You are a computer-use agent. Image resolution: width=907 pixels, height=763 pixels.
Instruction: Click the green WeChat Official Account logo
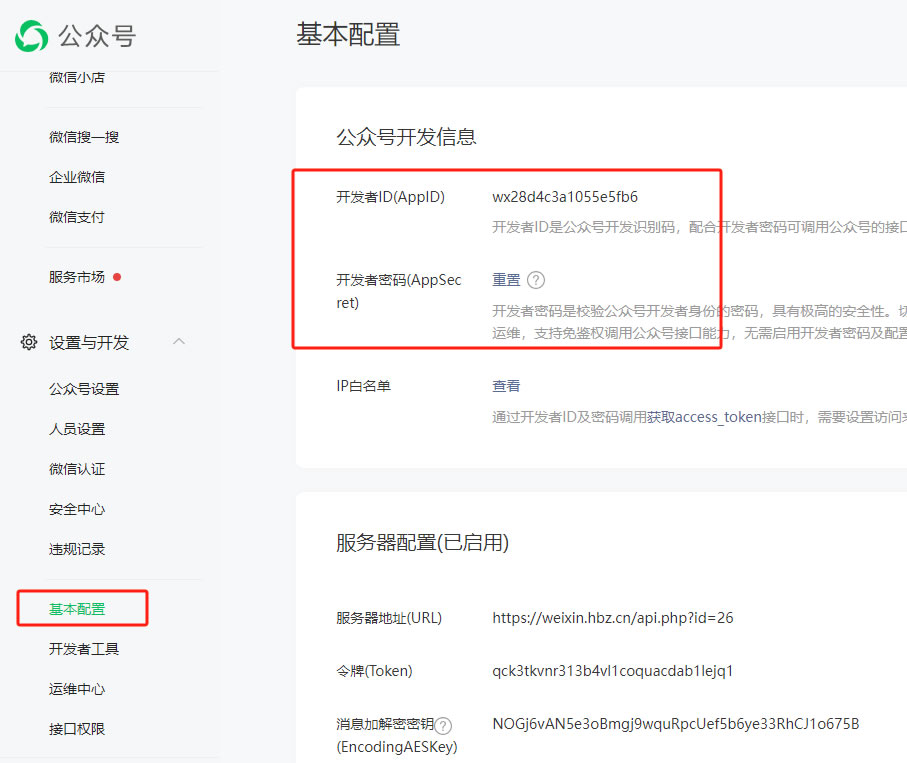click(31, 36)
